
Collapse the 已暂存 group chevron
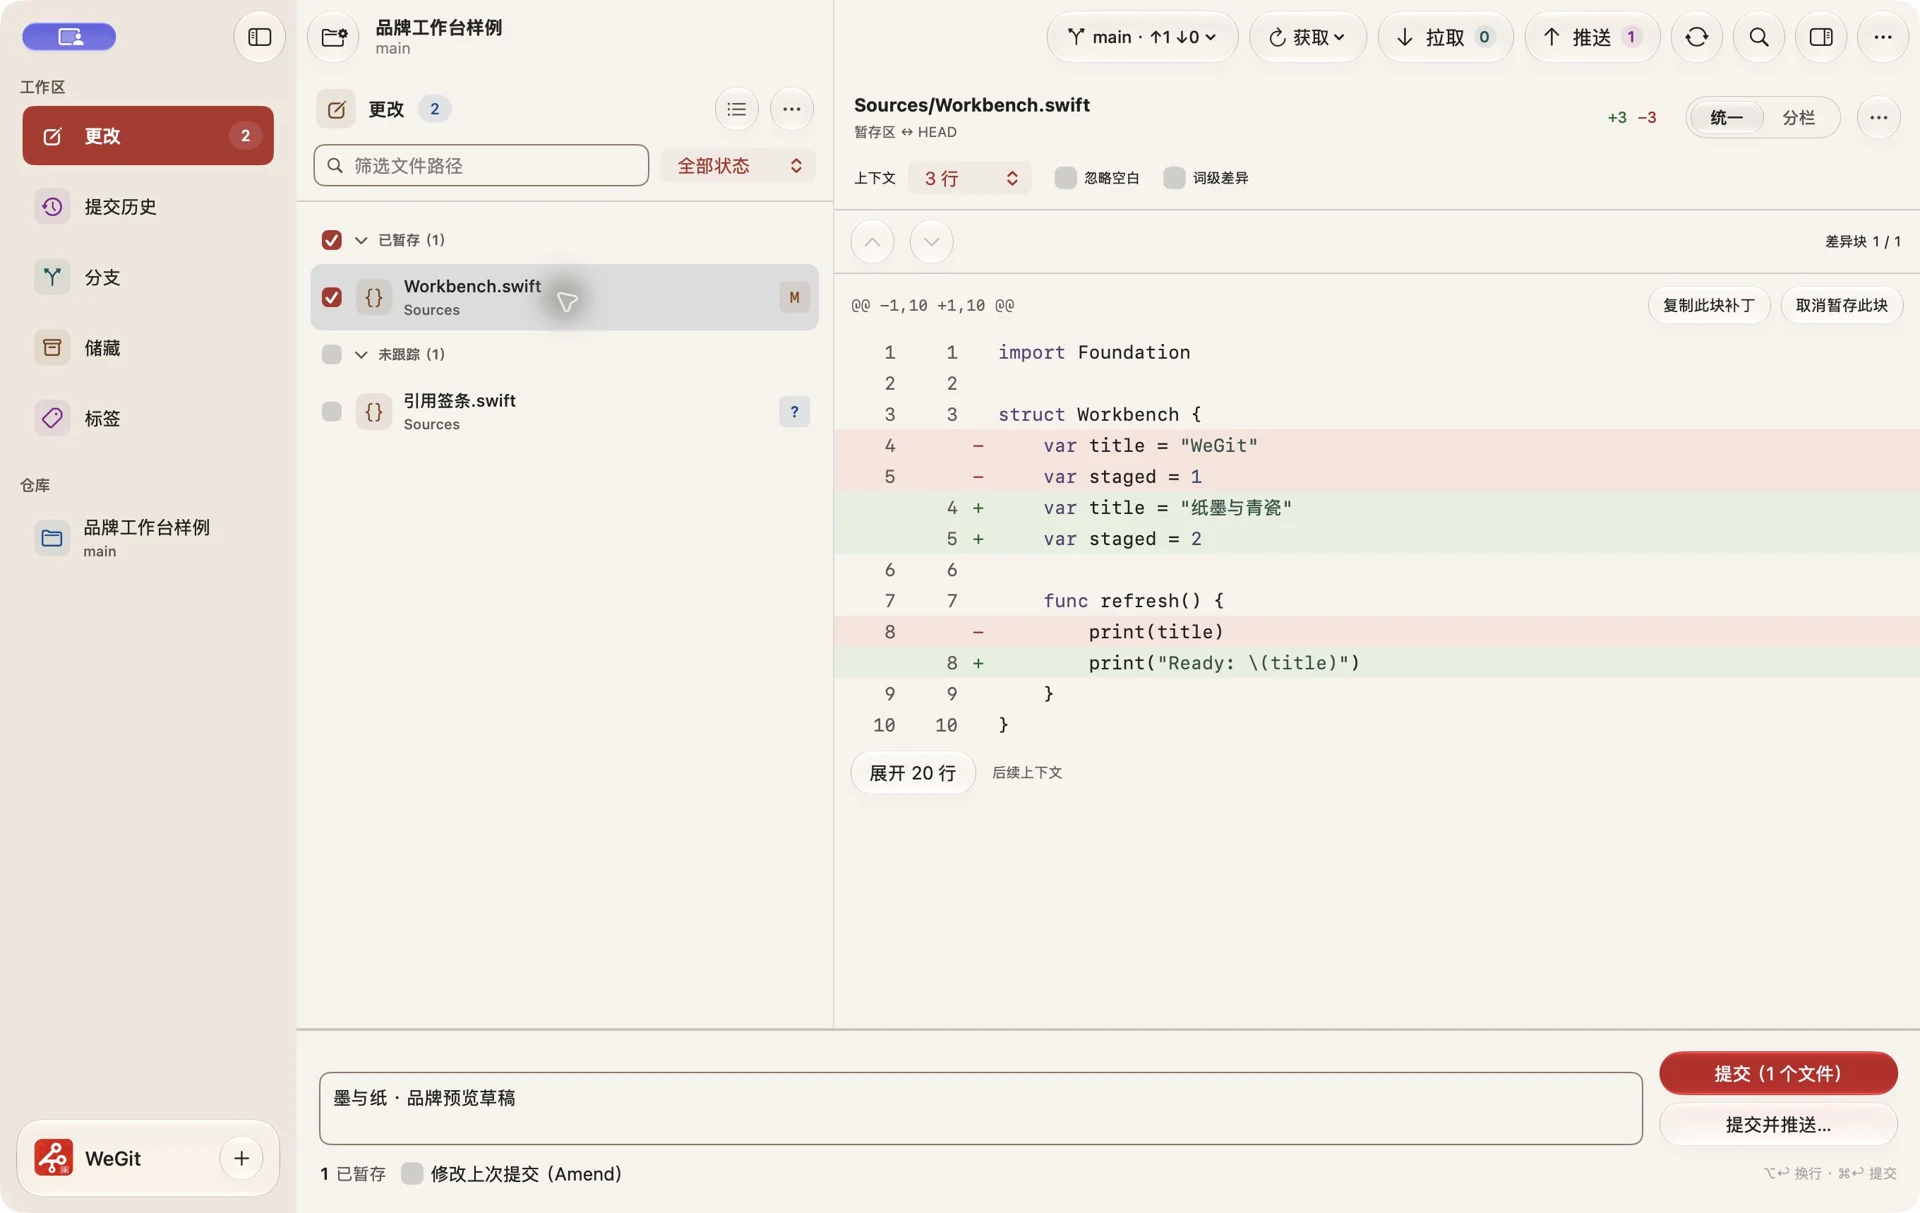tap(361, 240)
